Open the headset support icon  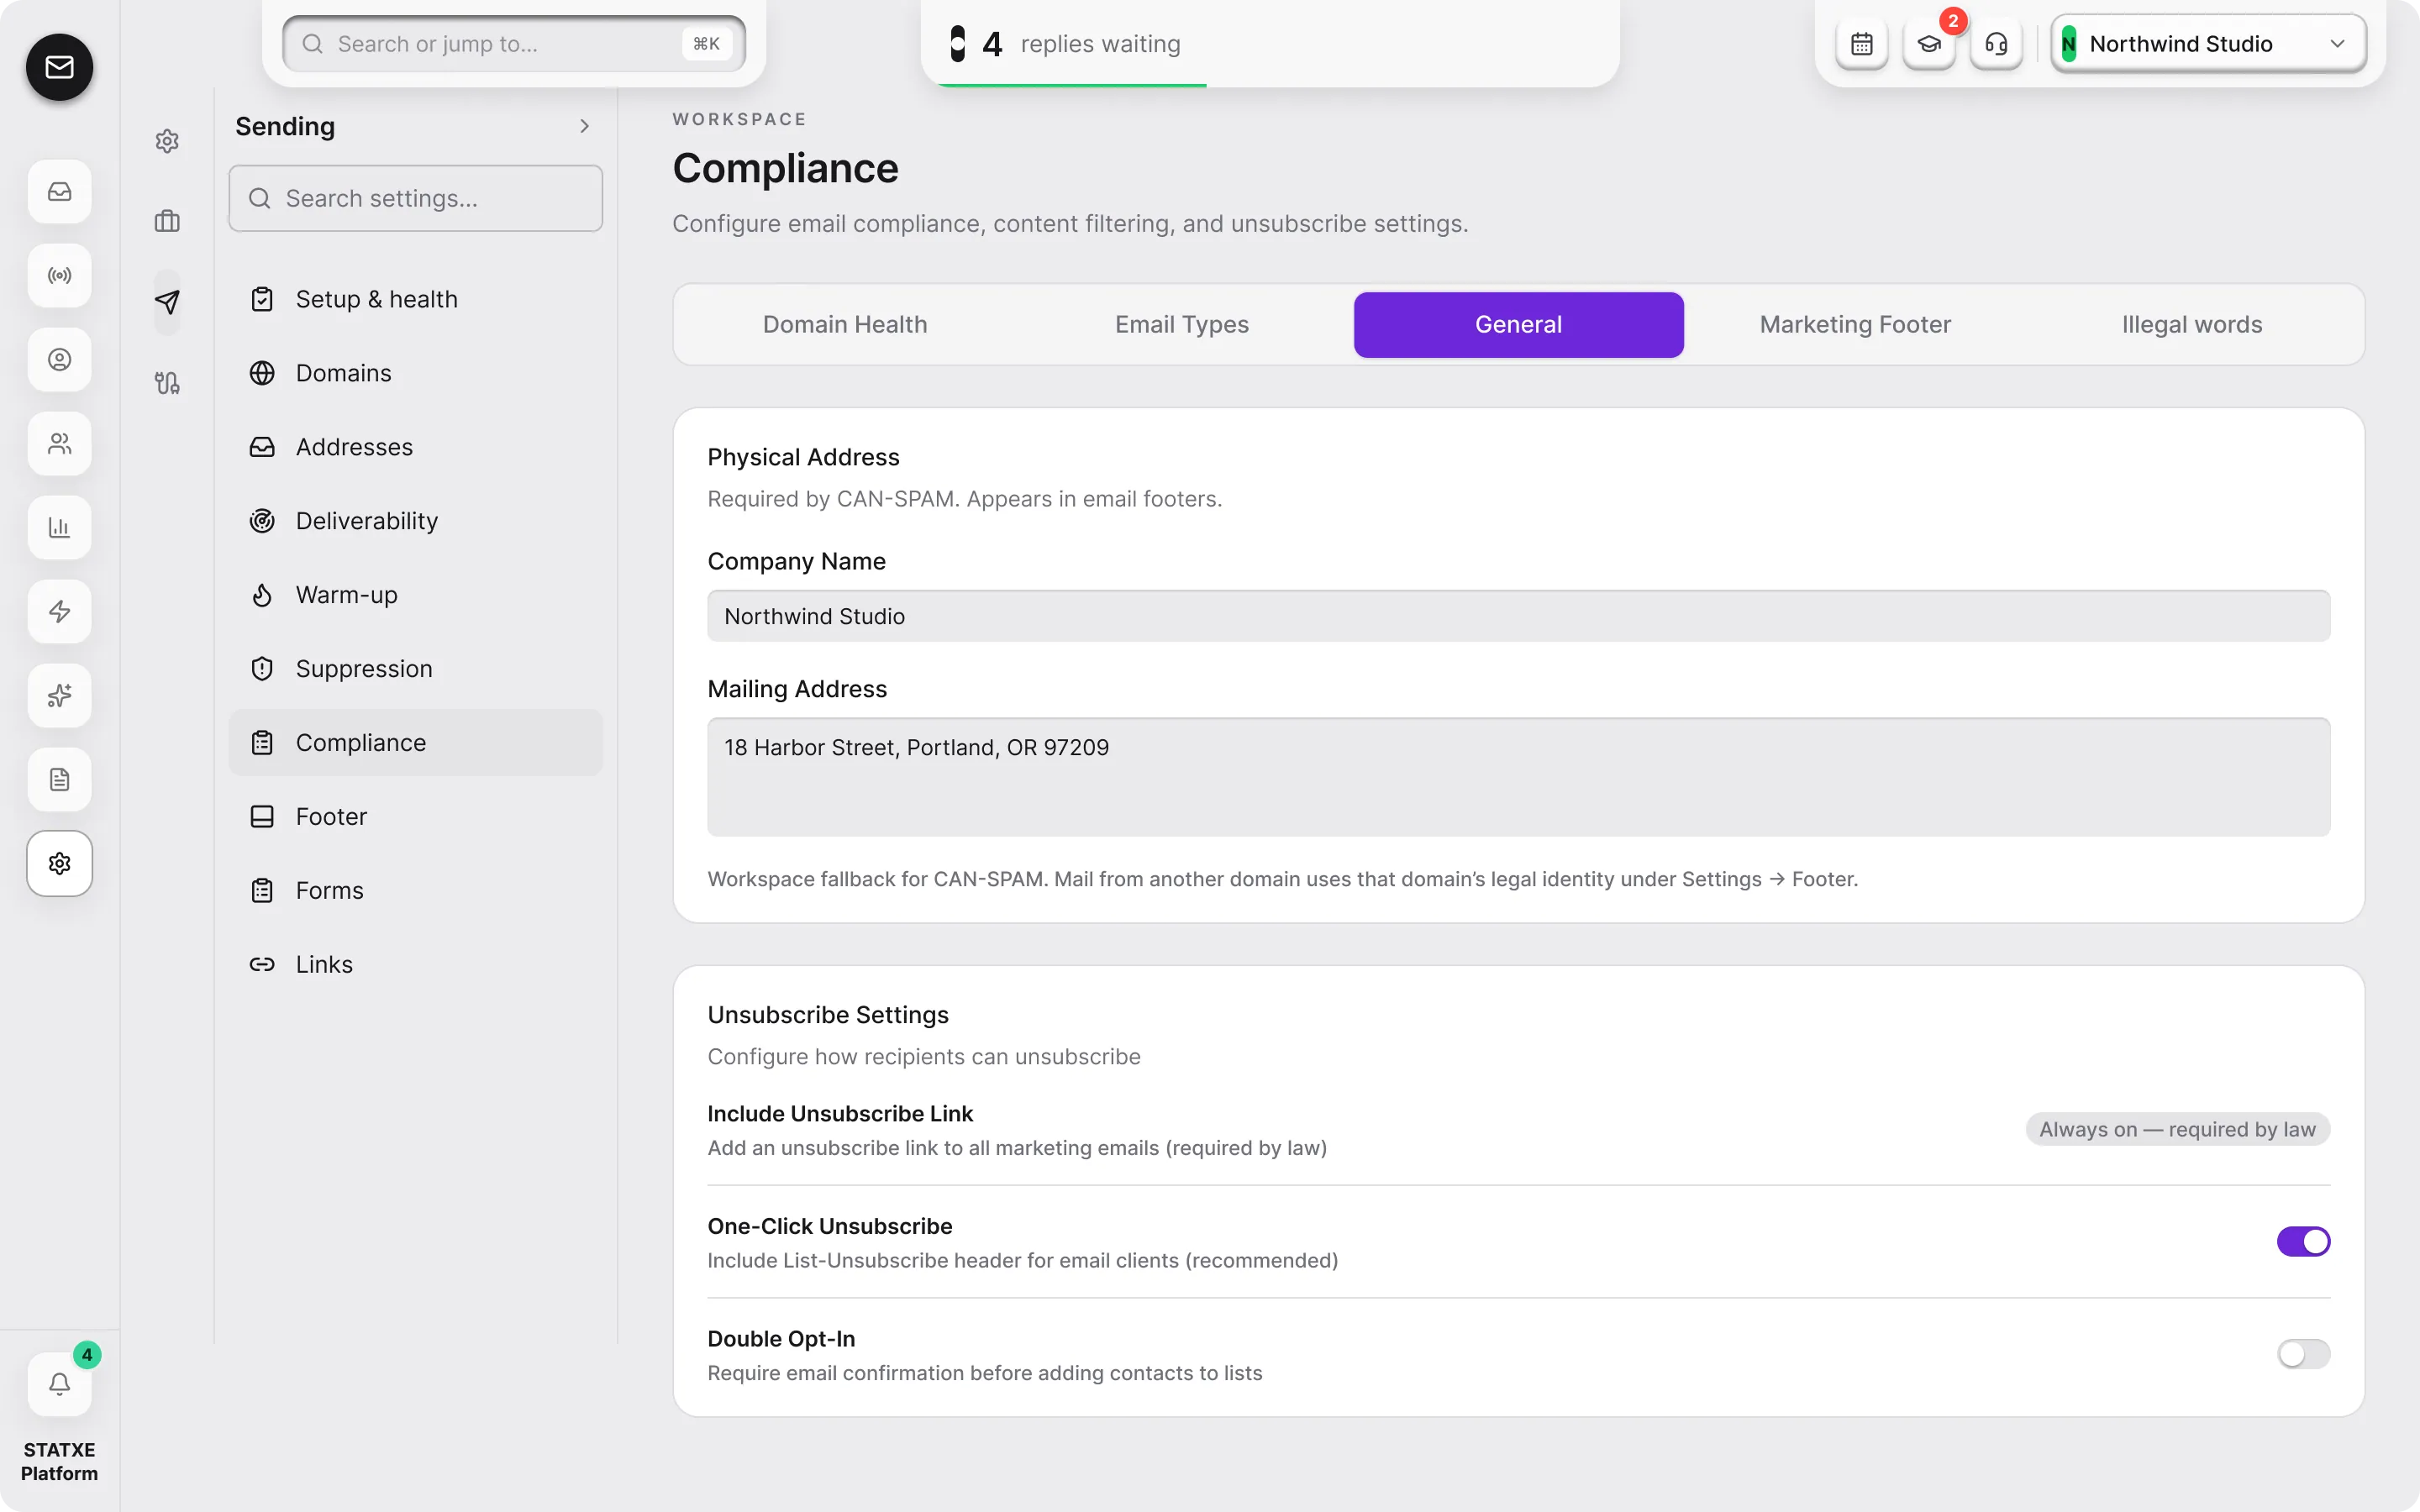coord(1995,44)
